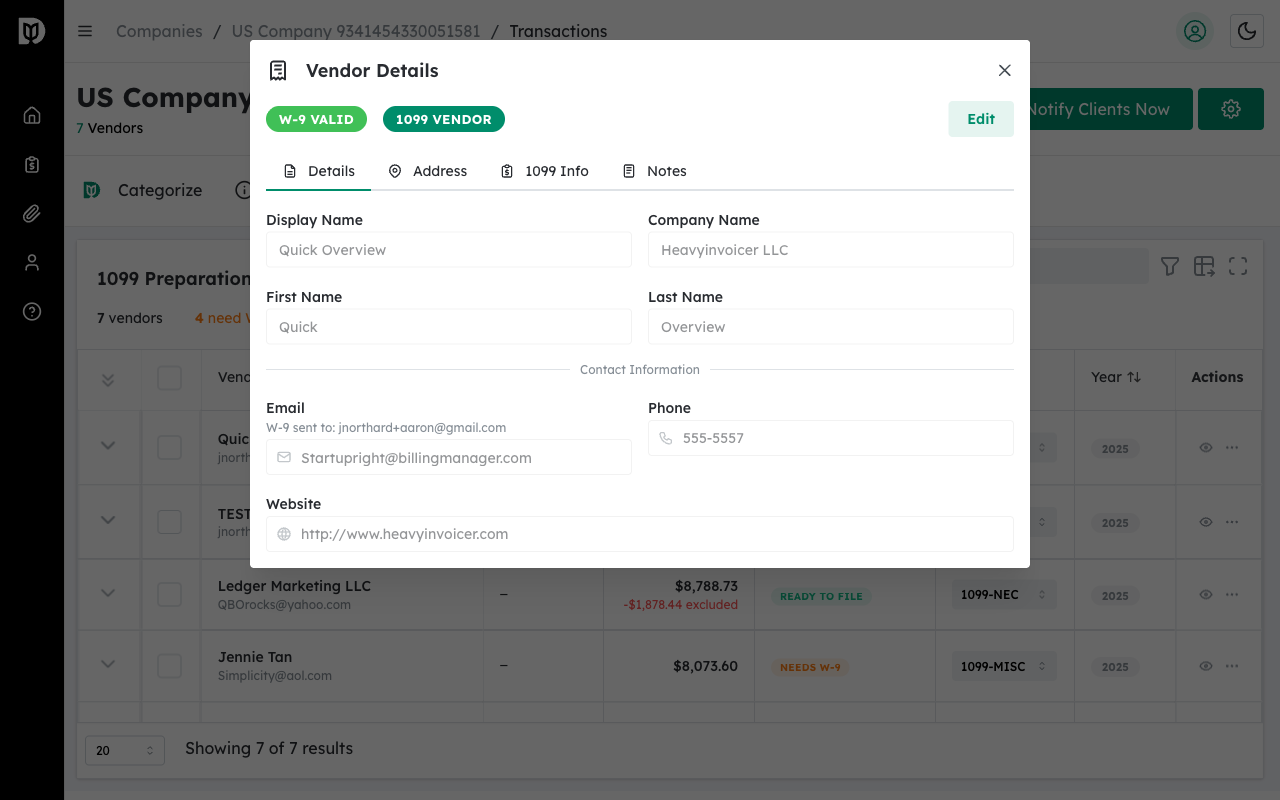This screenshot has width=1280, height=800.
Task: Open the green settings gear icon
Action: point(1230,109)
